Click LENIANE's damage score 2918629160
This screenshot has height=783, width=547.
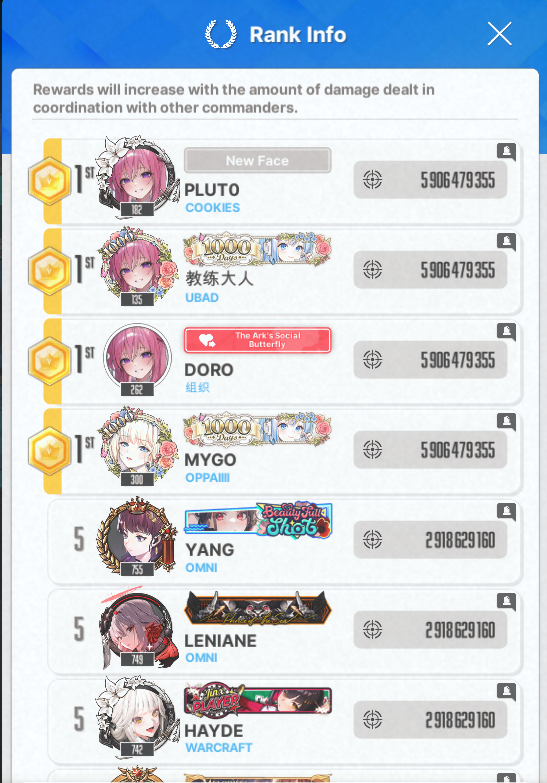(x=460, y=630)
